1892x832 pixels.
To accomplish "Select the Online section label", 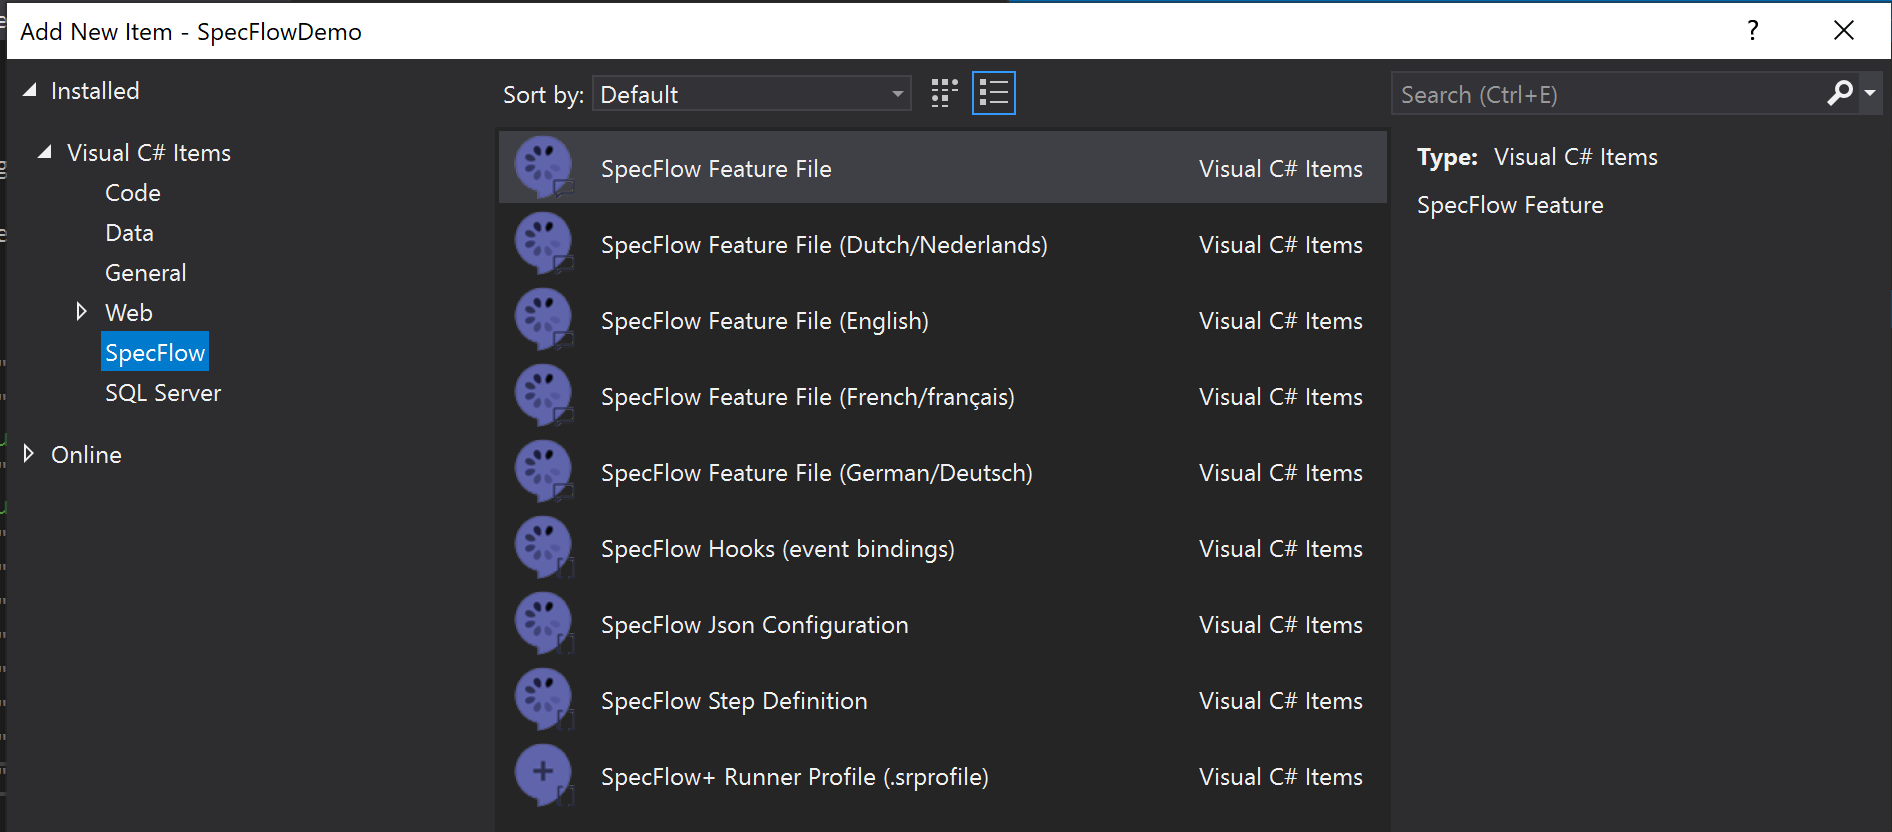I will 87,455.
